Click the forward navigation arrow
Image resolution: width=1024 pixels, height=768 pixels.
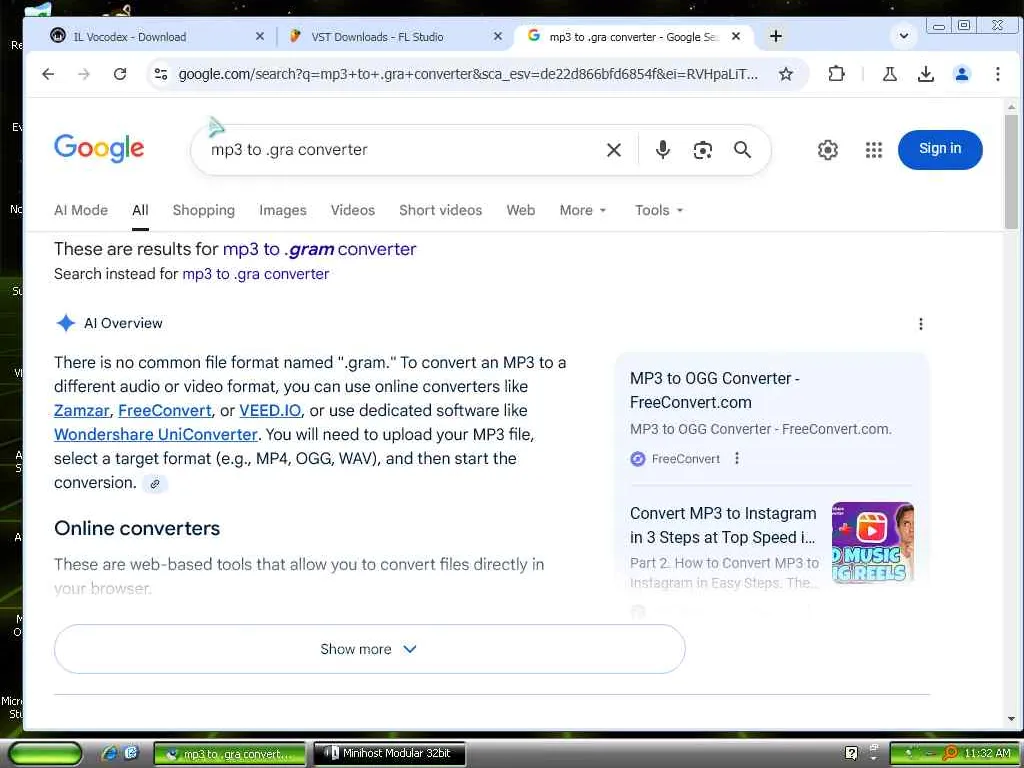coord(84,74)
